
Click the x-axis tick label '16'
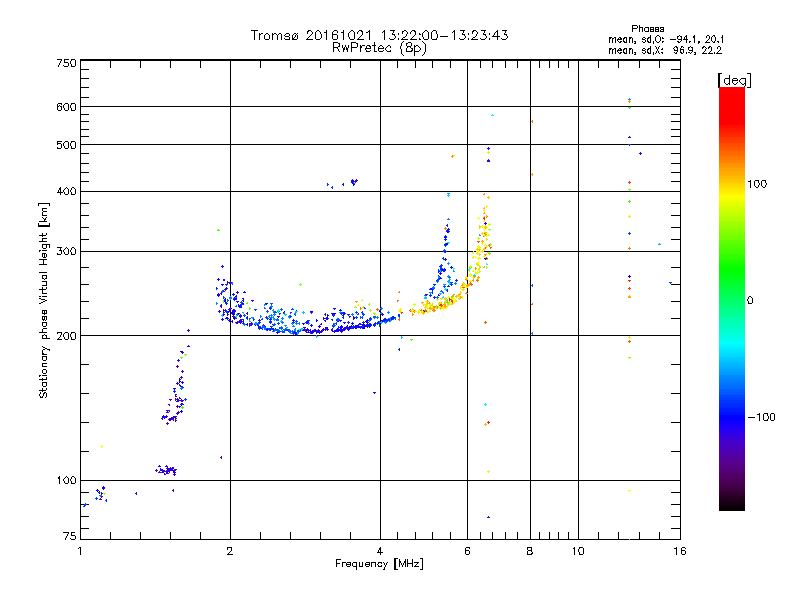point(680,551)
